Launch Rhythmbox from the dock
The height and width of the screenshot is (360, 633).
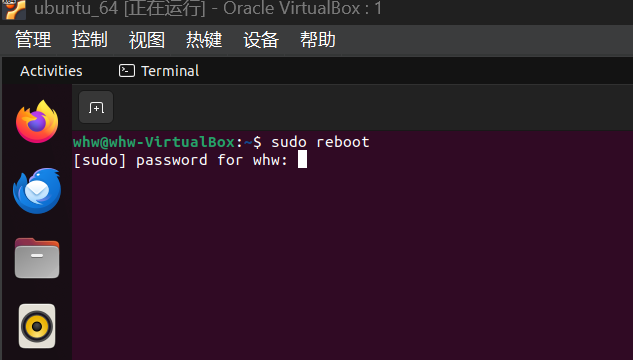(37, 326)
